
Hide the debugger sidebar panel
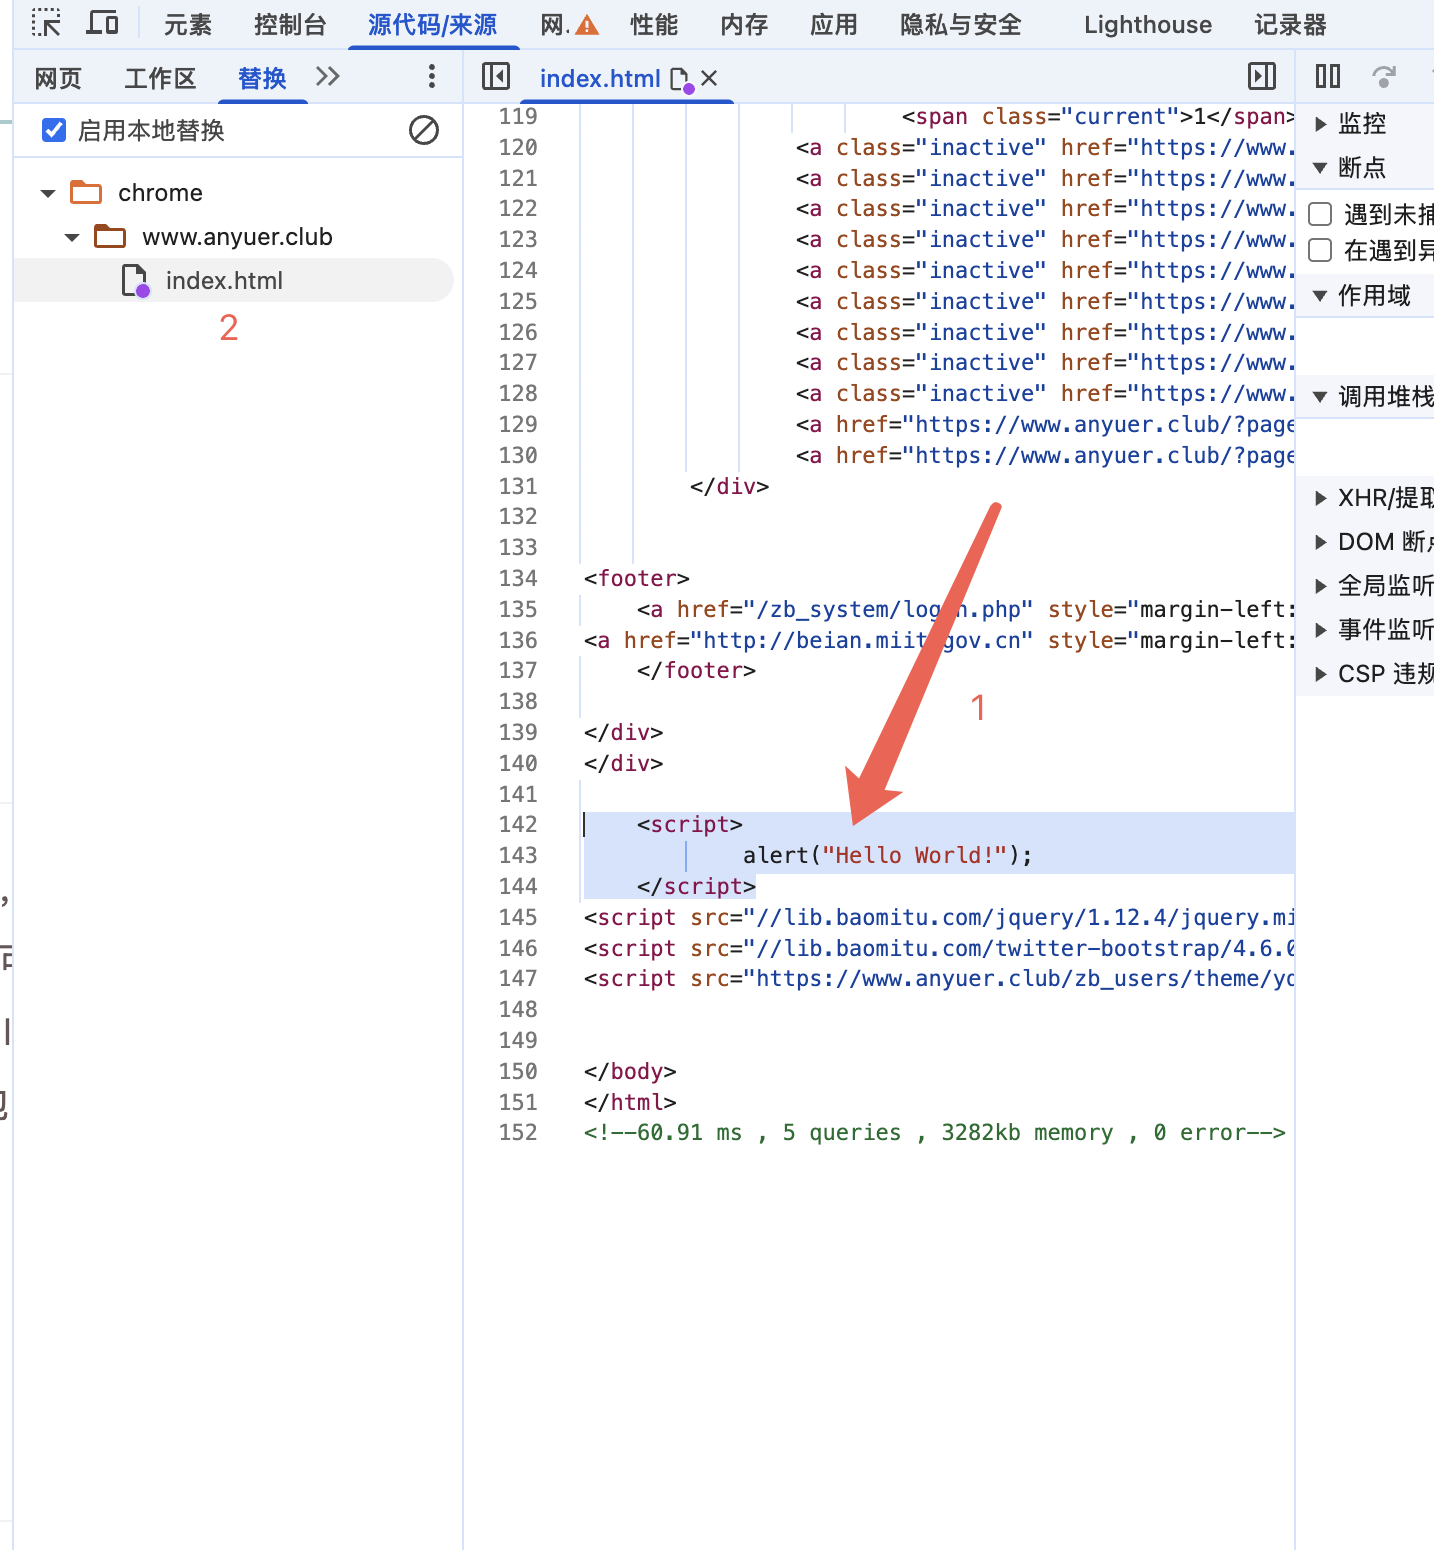(x=1262, y=76)
